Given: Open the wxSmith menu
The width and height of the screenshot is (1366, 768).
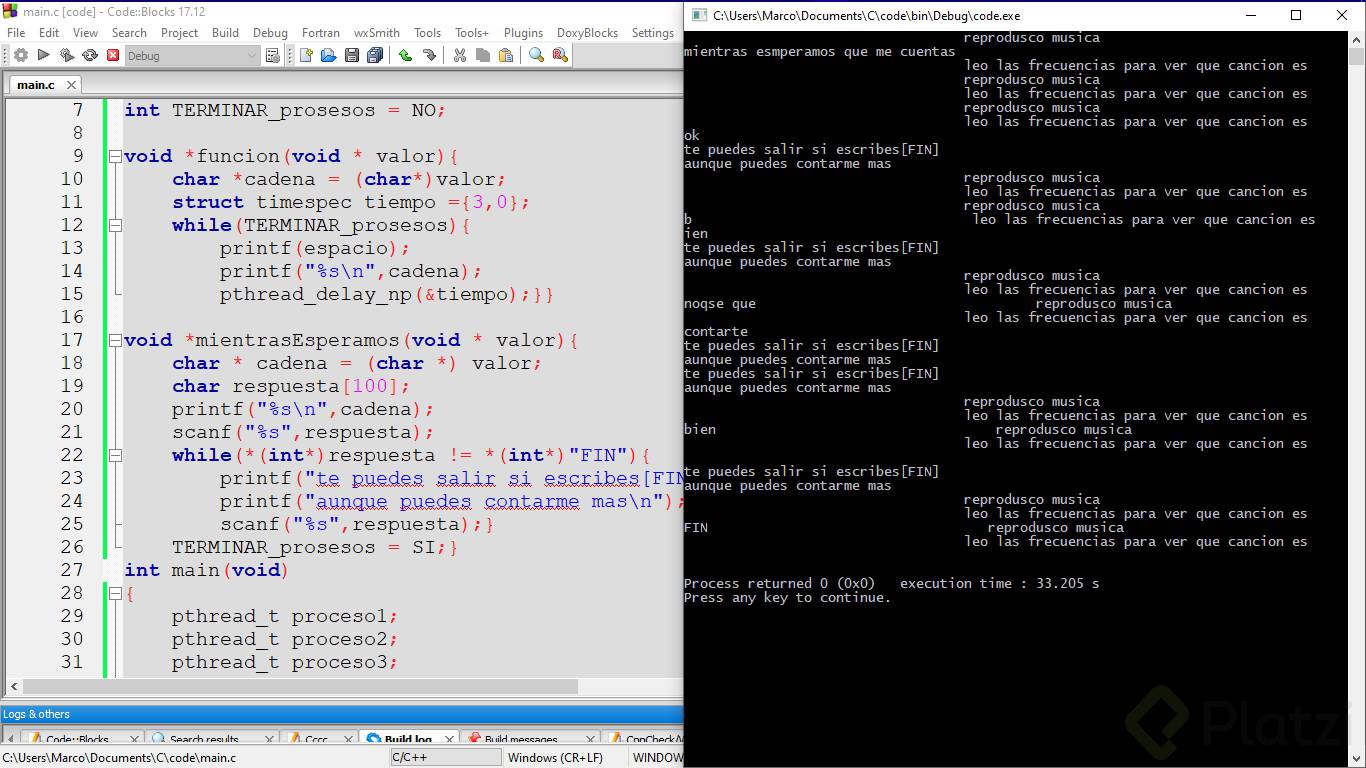Looking at the screenshot, I should (x=377, y=33).
